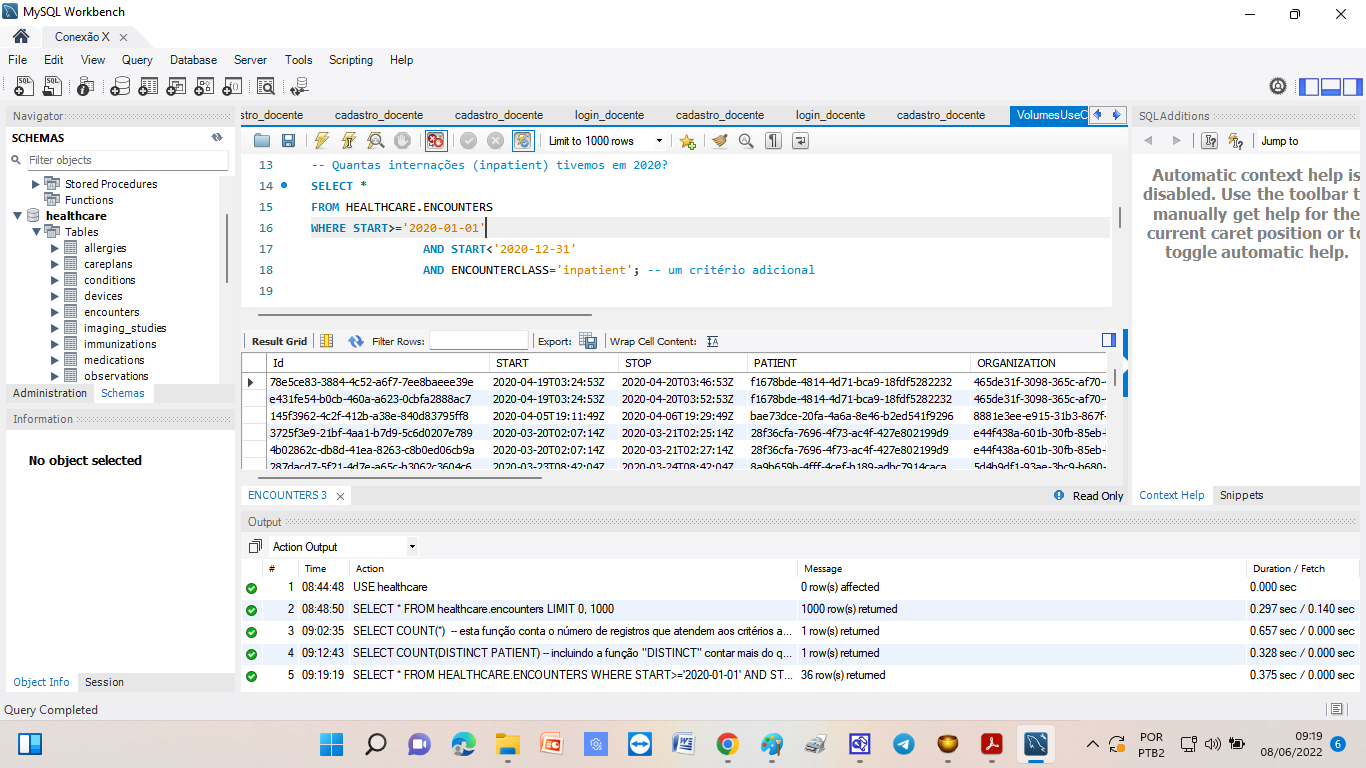Viewport: 1366px width, 768px height.
Task: Toggle autocommit mode
Action: point(523,141)
